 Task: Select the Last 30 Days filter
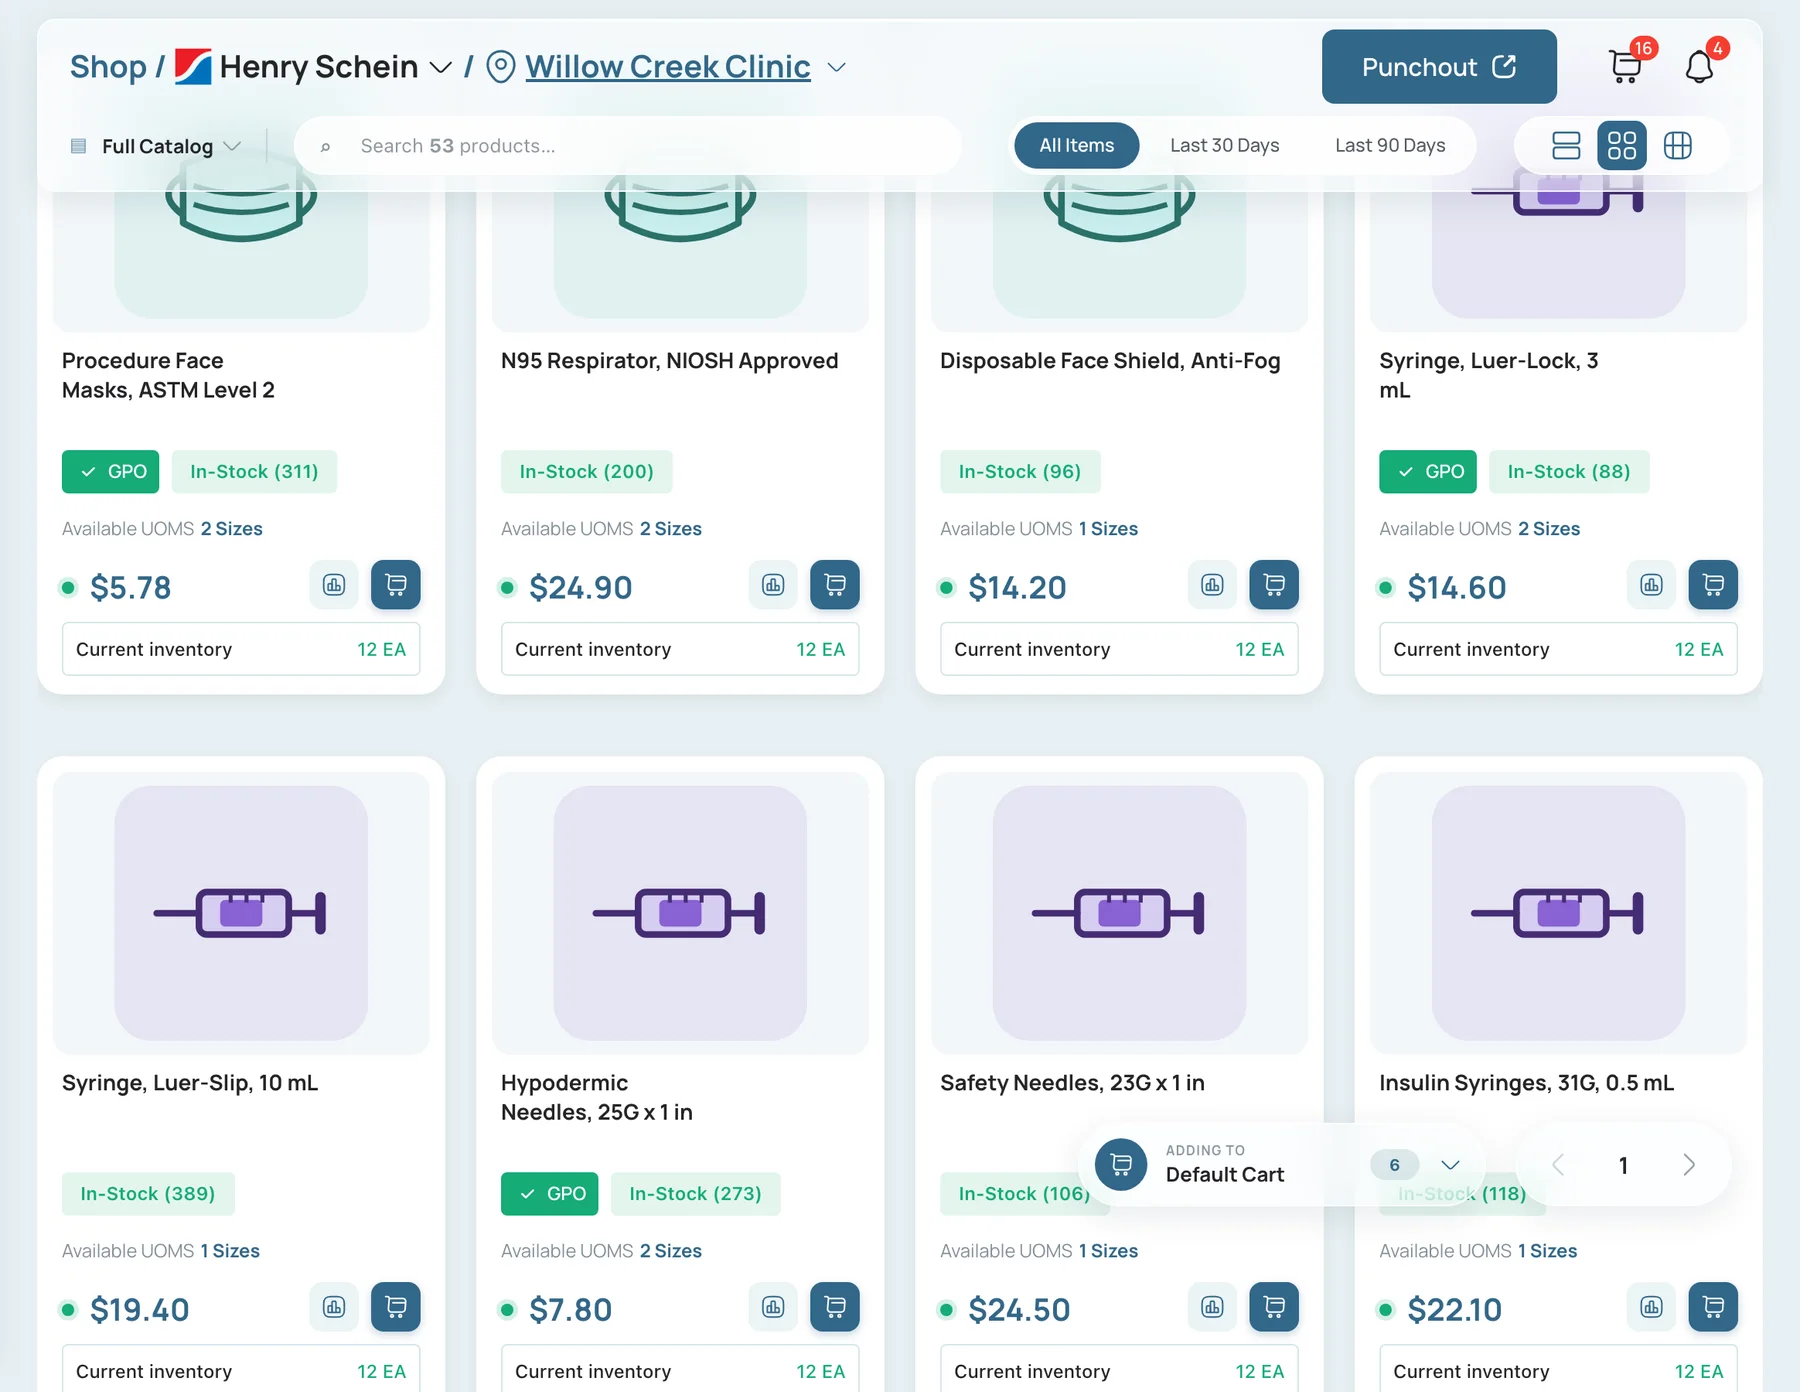coord(1224,146)
